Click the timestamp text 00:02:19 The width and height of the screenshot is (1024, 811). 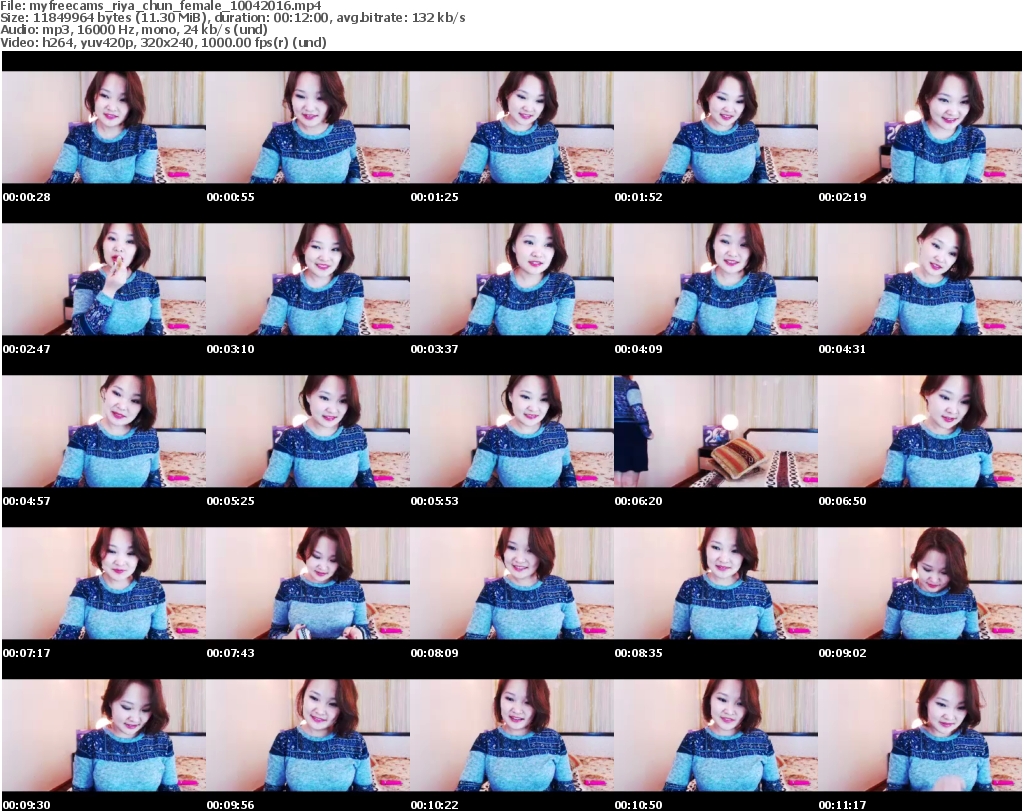pos(842,197)
